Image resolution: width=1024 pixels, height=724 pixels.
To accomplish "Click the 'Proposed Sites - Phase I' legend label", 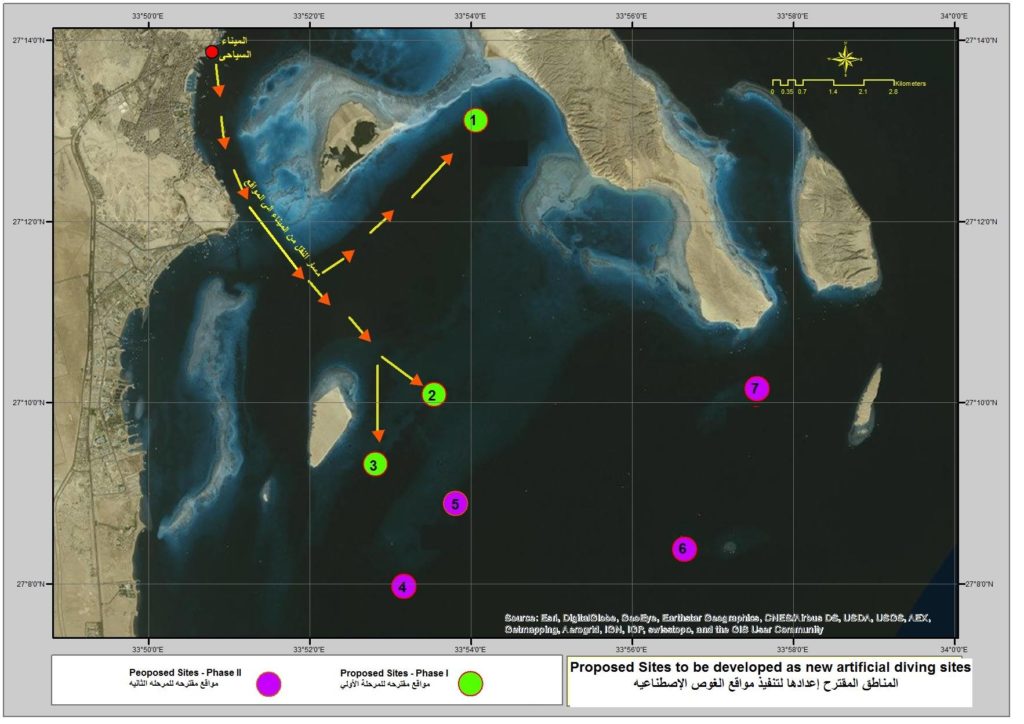I will point(393,671).
